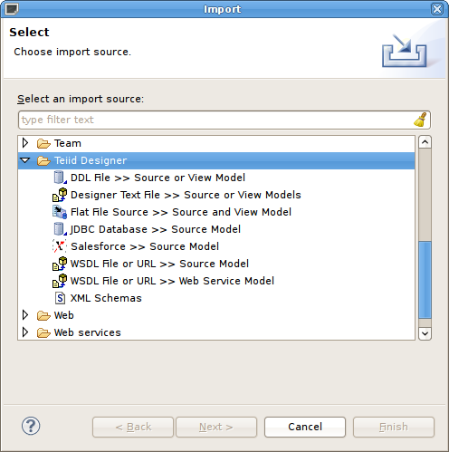Click WSDL Web Service Model icon
This screenshot has height=452, width=449.
(60, 281)
